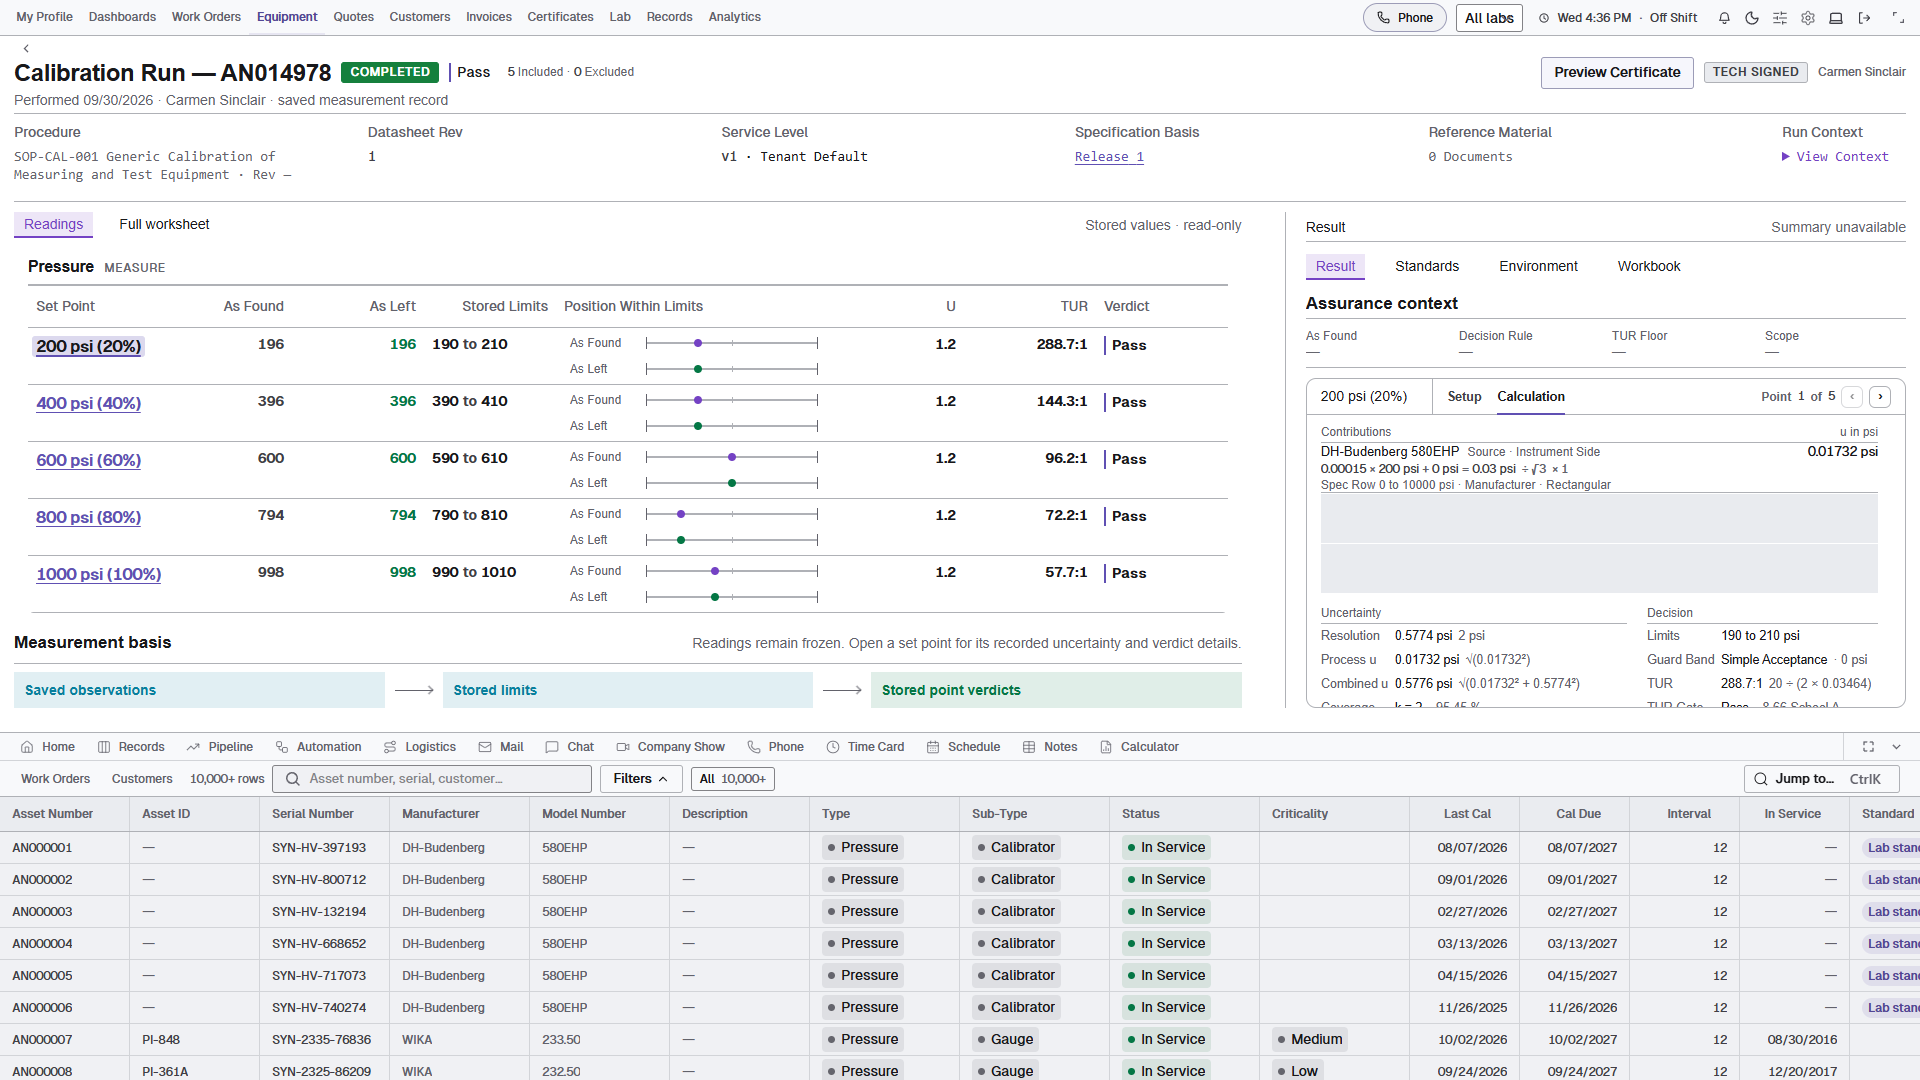The height and width of the screenshot is (1080, 1920).
Task: Open the All labs selector
Action: pos(1489,18)
